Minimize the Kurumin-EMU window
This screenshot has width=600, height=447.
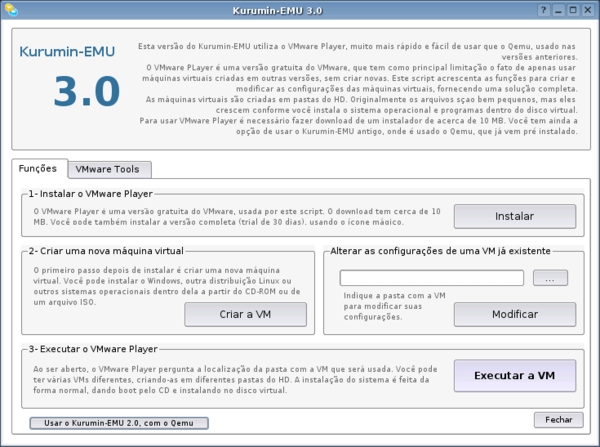558,10
